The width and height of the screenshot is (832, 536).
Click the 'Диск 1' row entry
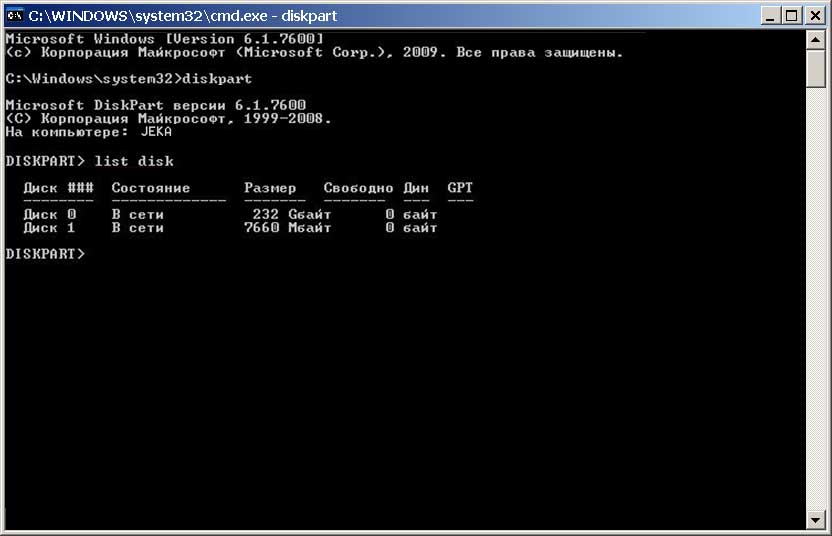(49, 228)
